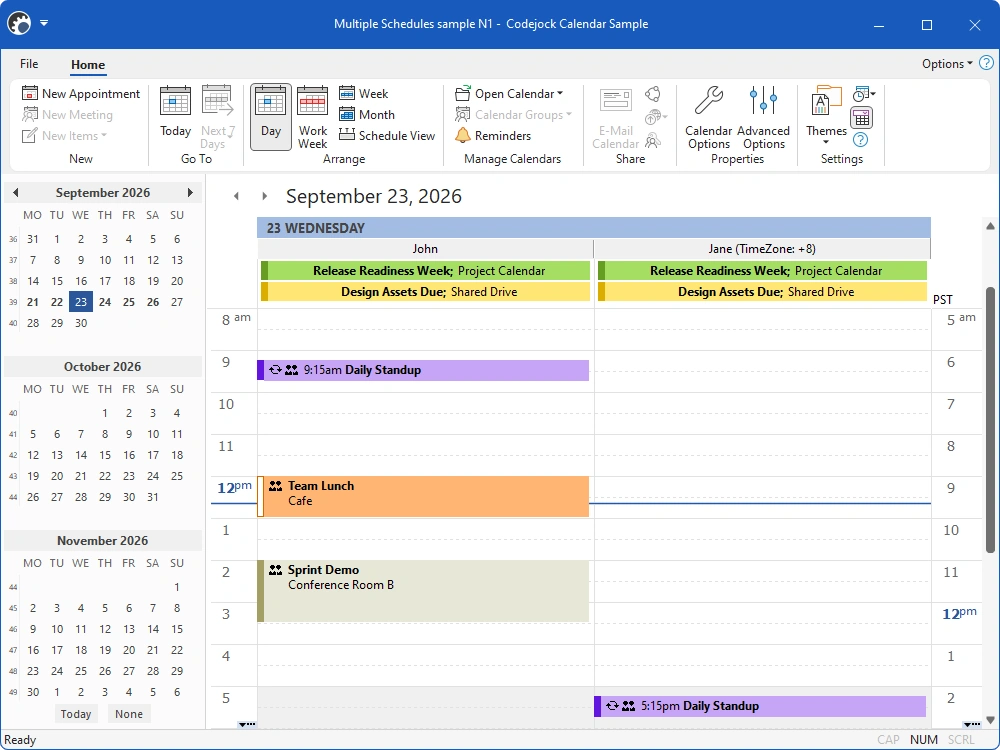This screenshot has width=1000, height=750.
Task: Switch to Schedule View
Action: click(x=387, y=135)
